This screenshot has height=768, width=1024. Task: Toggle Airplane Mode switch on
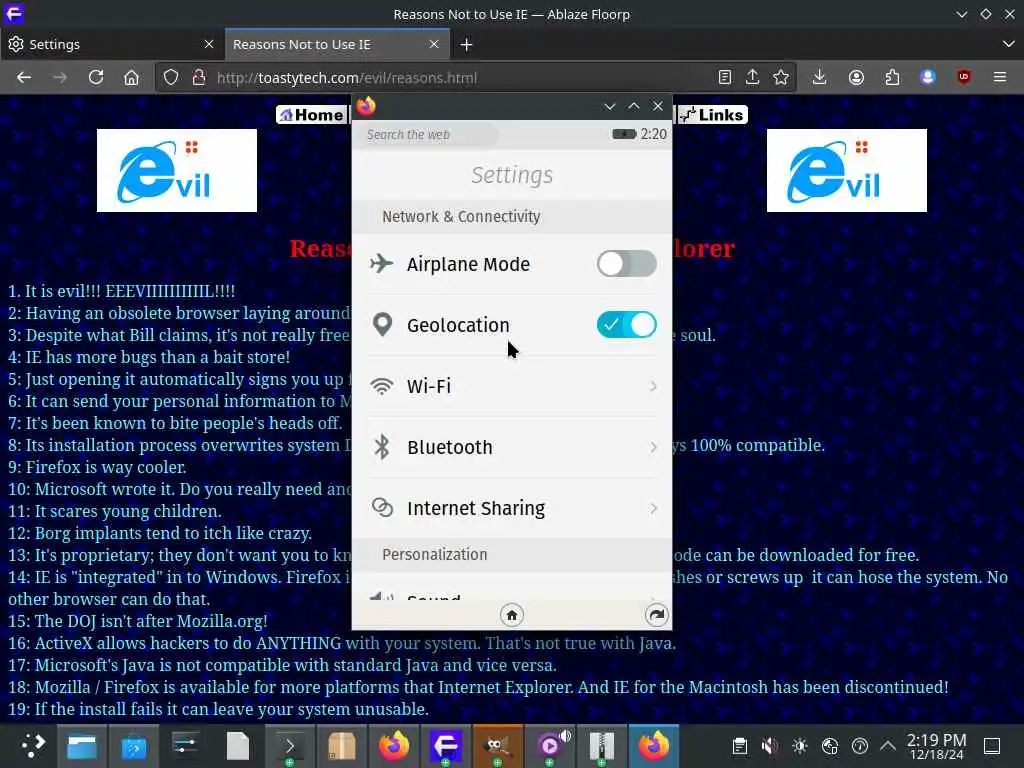tap(626, 264)
